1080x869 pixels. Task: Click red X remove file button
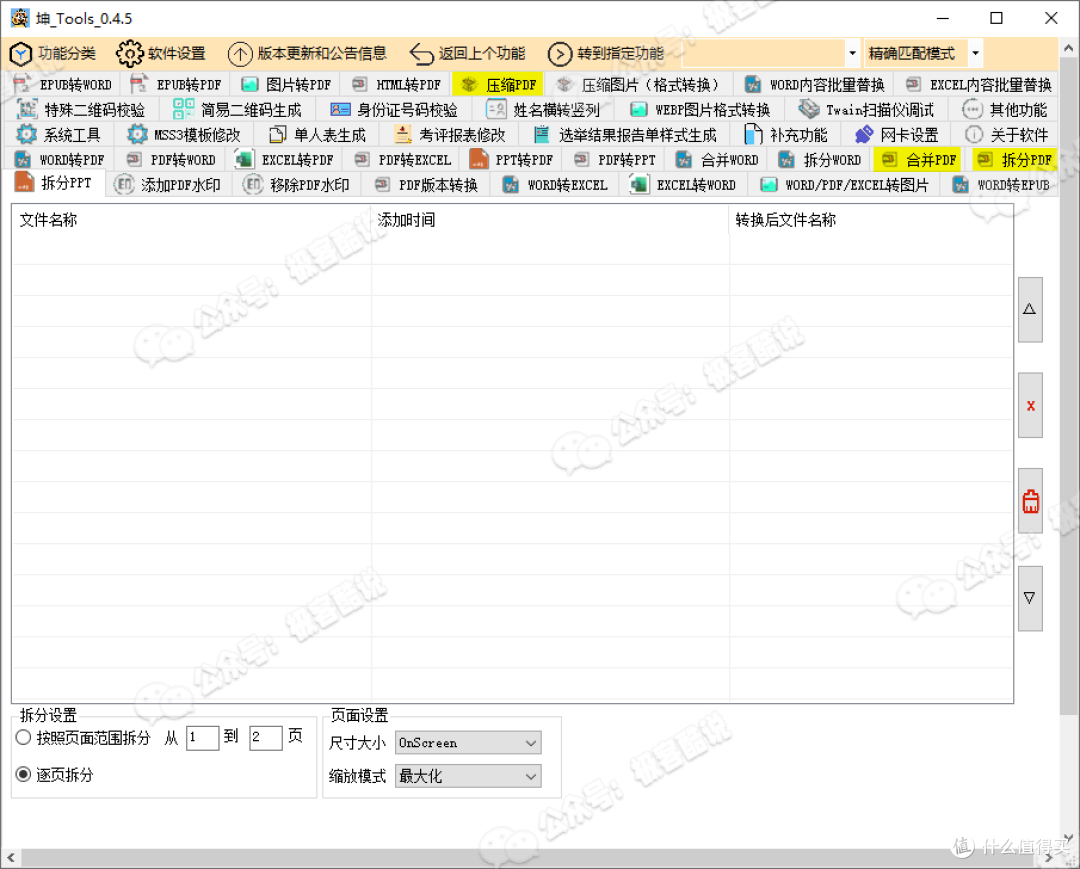pos(1030,406)
